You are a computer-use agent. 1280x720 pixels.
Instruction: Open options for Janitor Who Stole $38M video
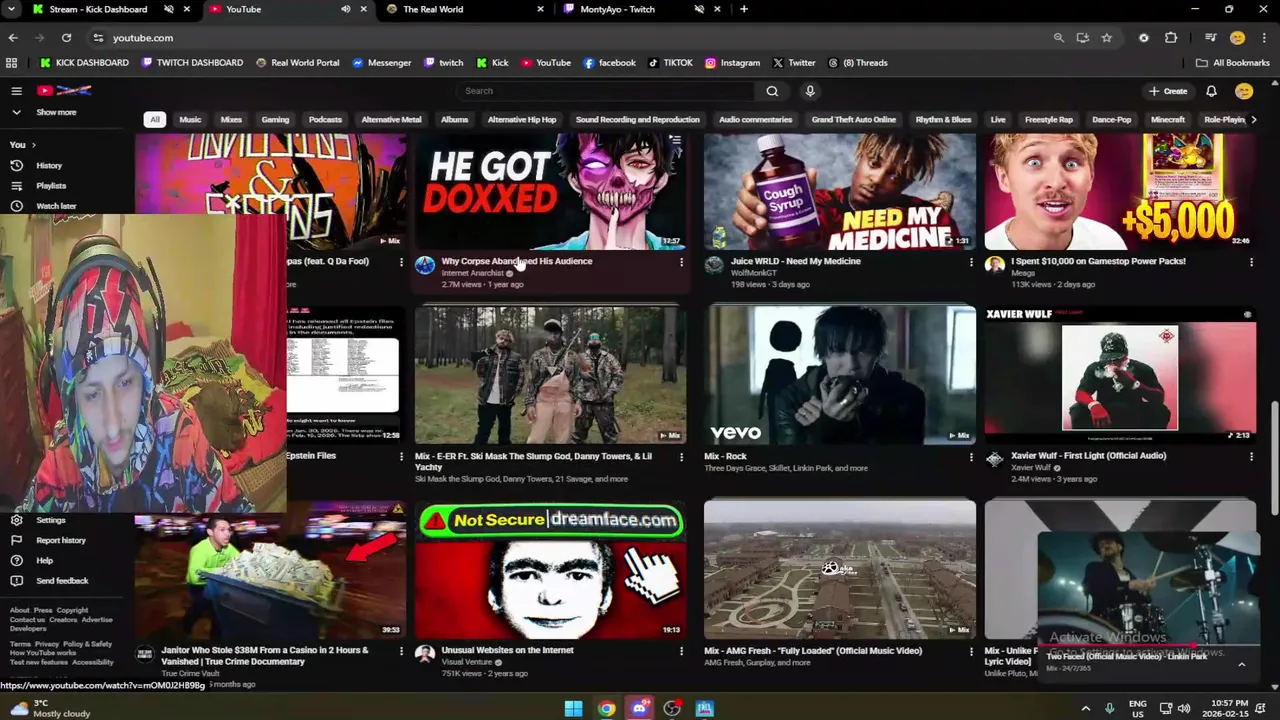[x=401, y=651]
